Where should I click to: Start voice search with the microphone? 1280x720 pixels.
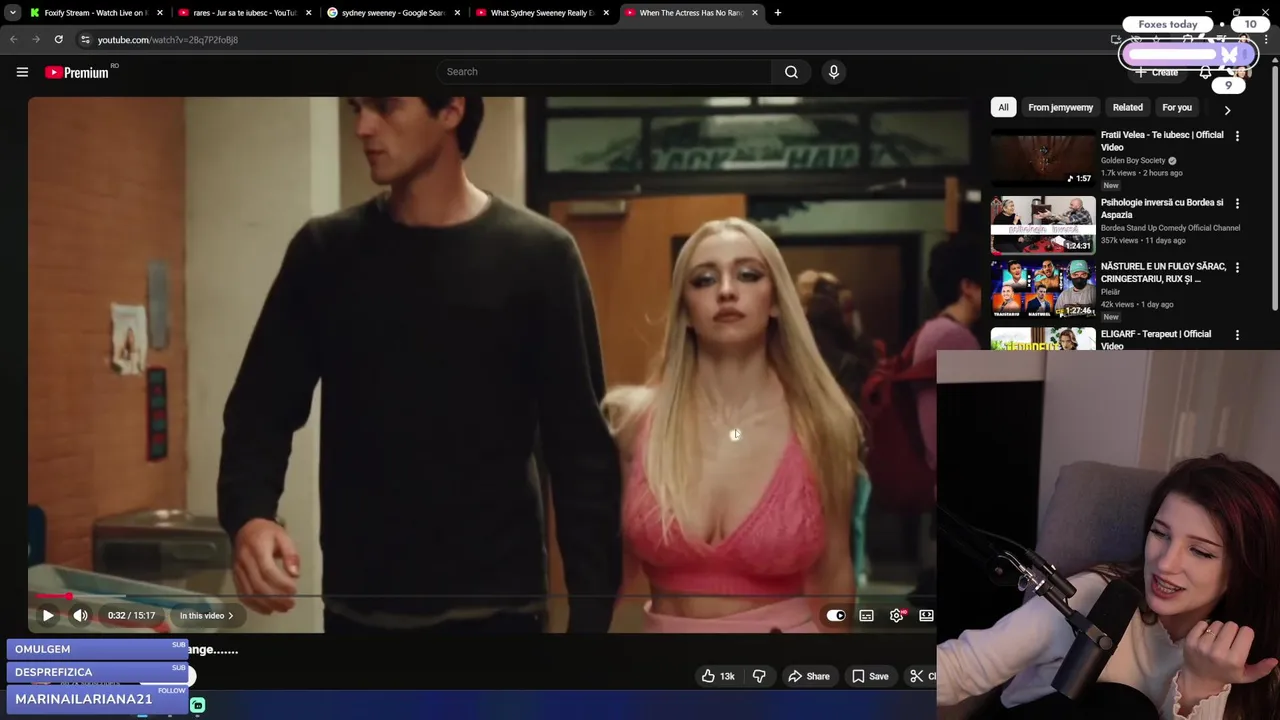tap(834, 72)
